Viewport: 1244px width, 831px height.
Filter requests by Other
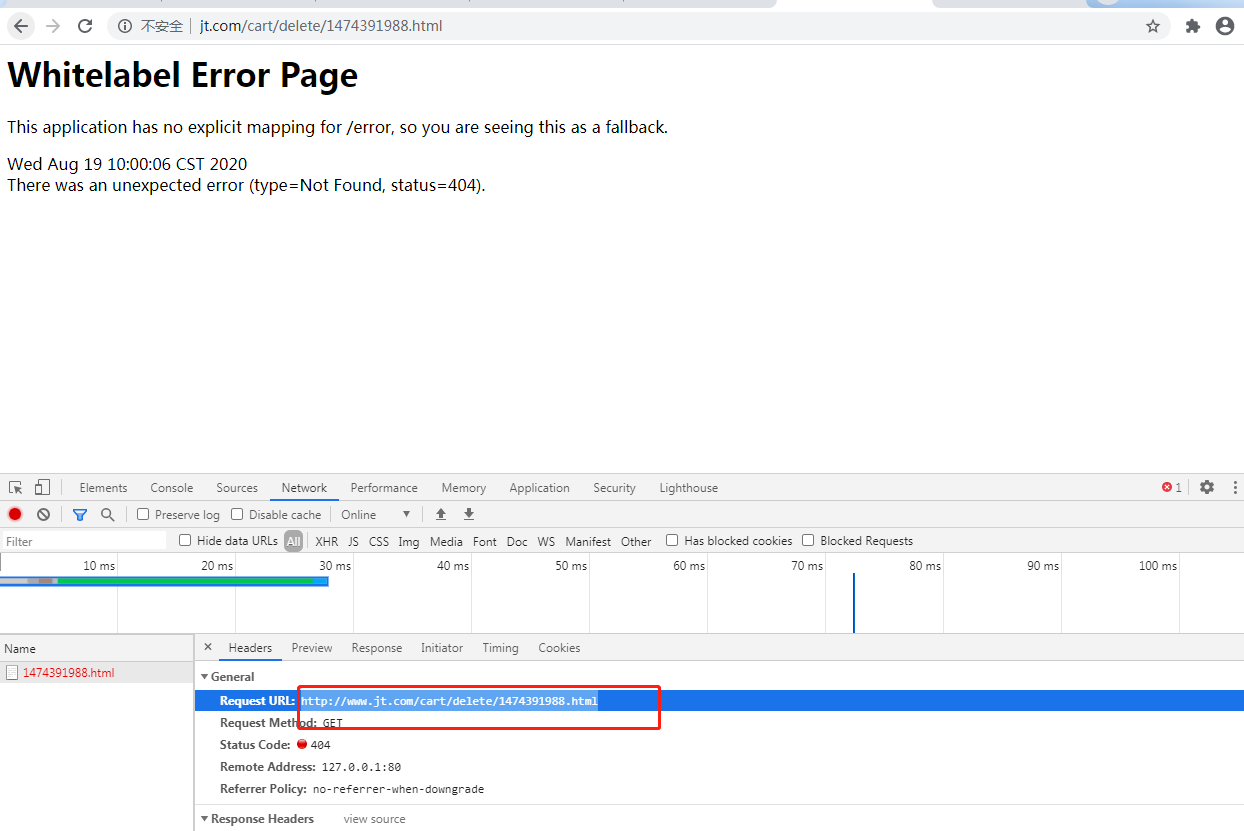point(636,541)
